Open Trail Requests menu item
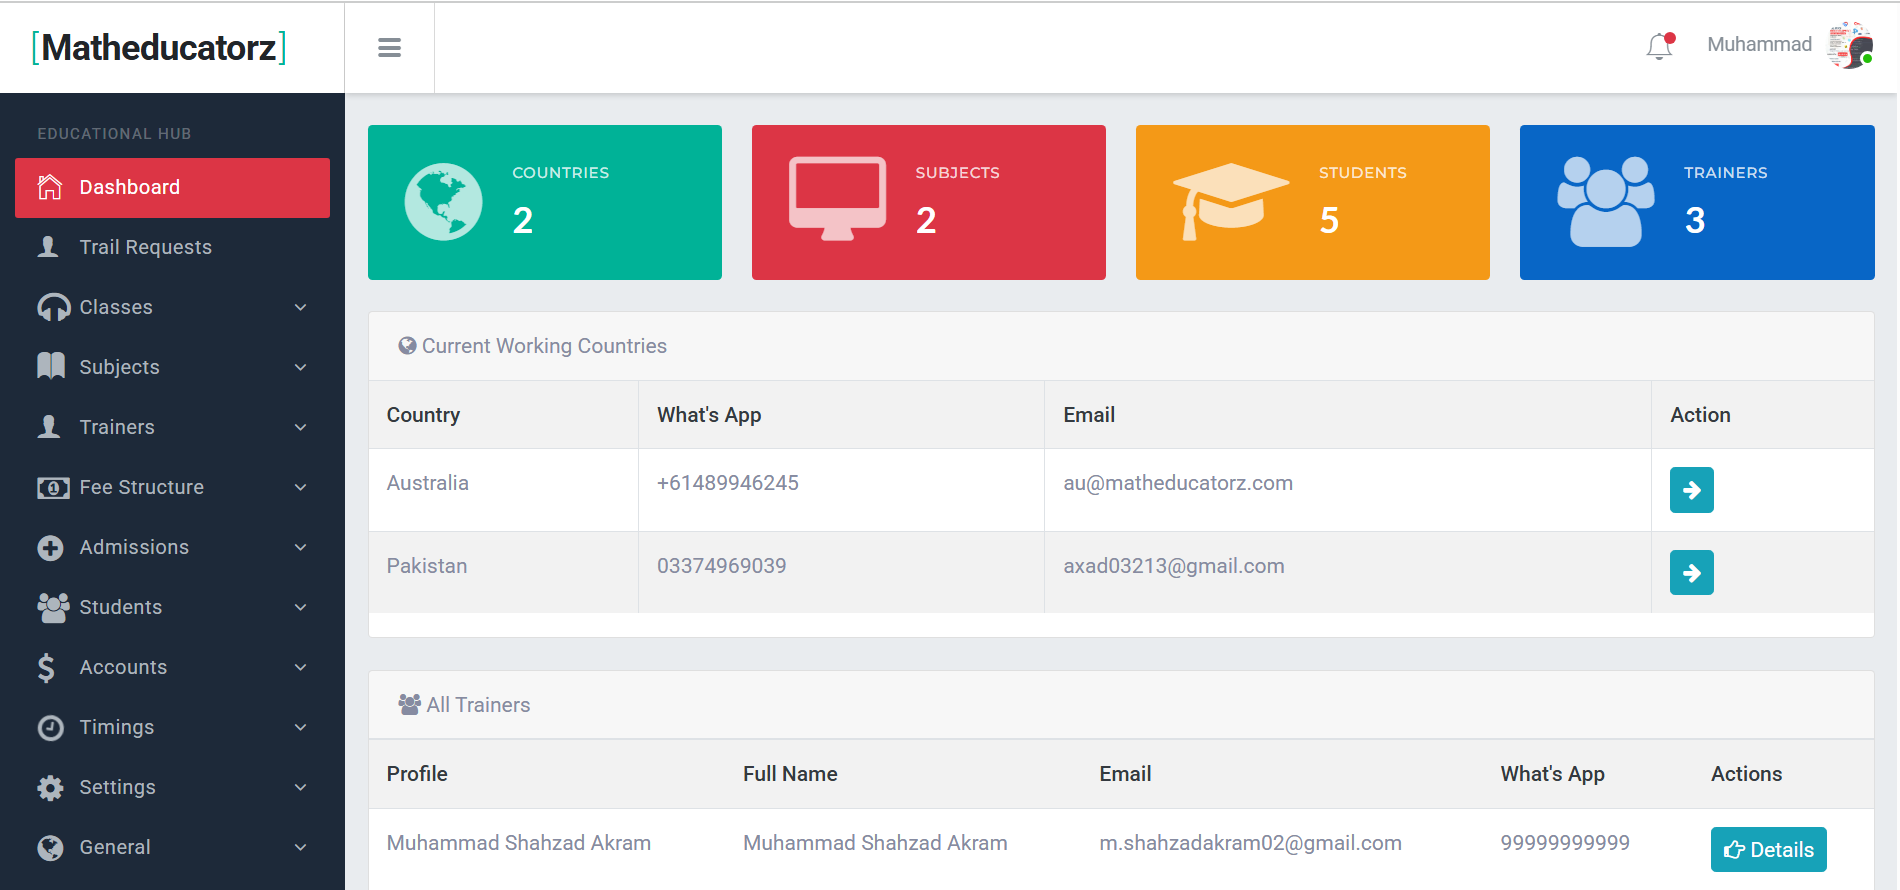1900x890 pixels. tap(145, 247)
